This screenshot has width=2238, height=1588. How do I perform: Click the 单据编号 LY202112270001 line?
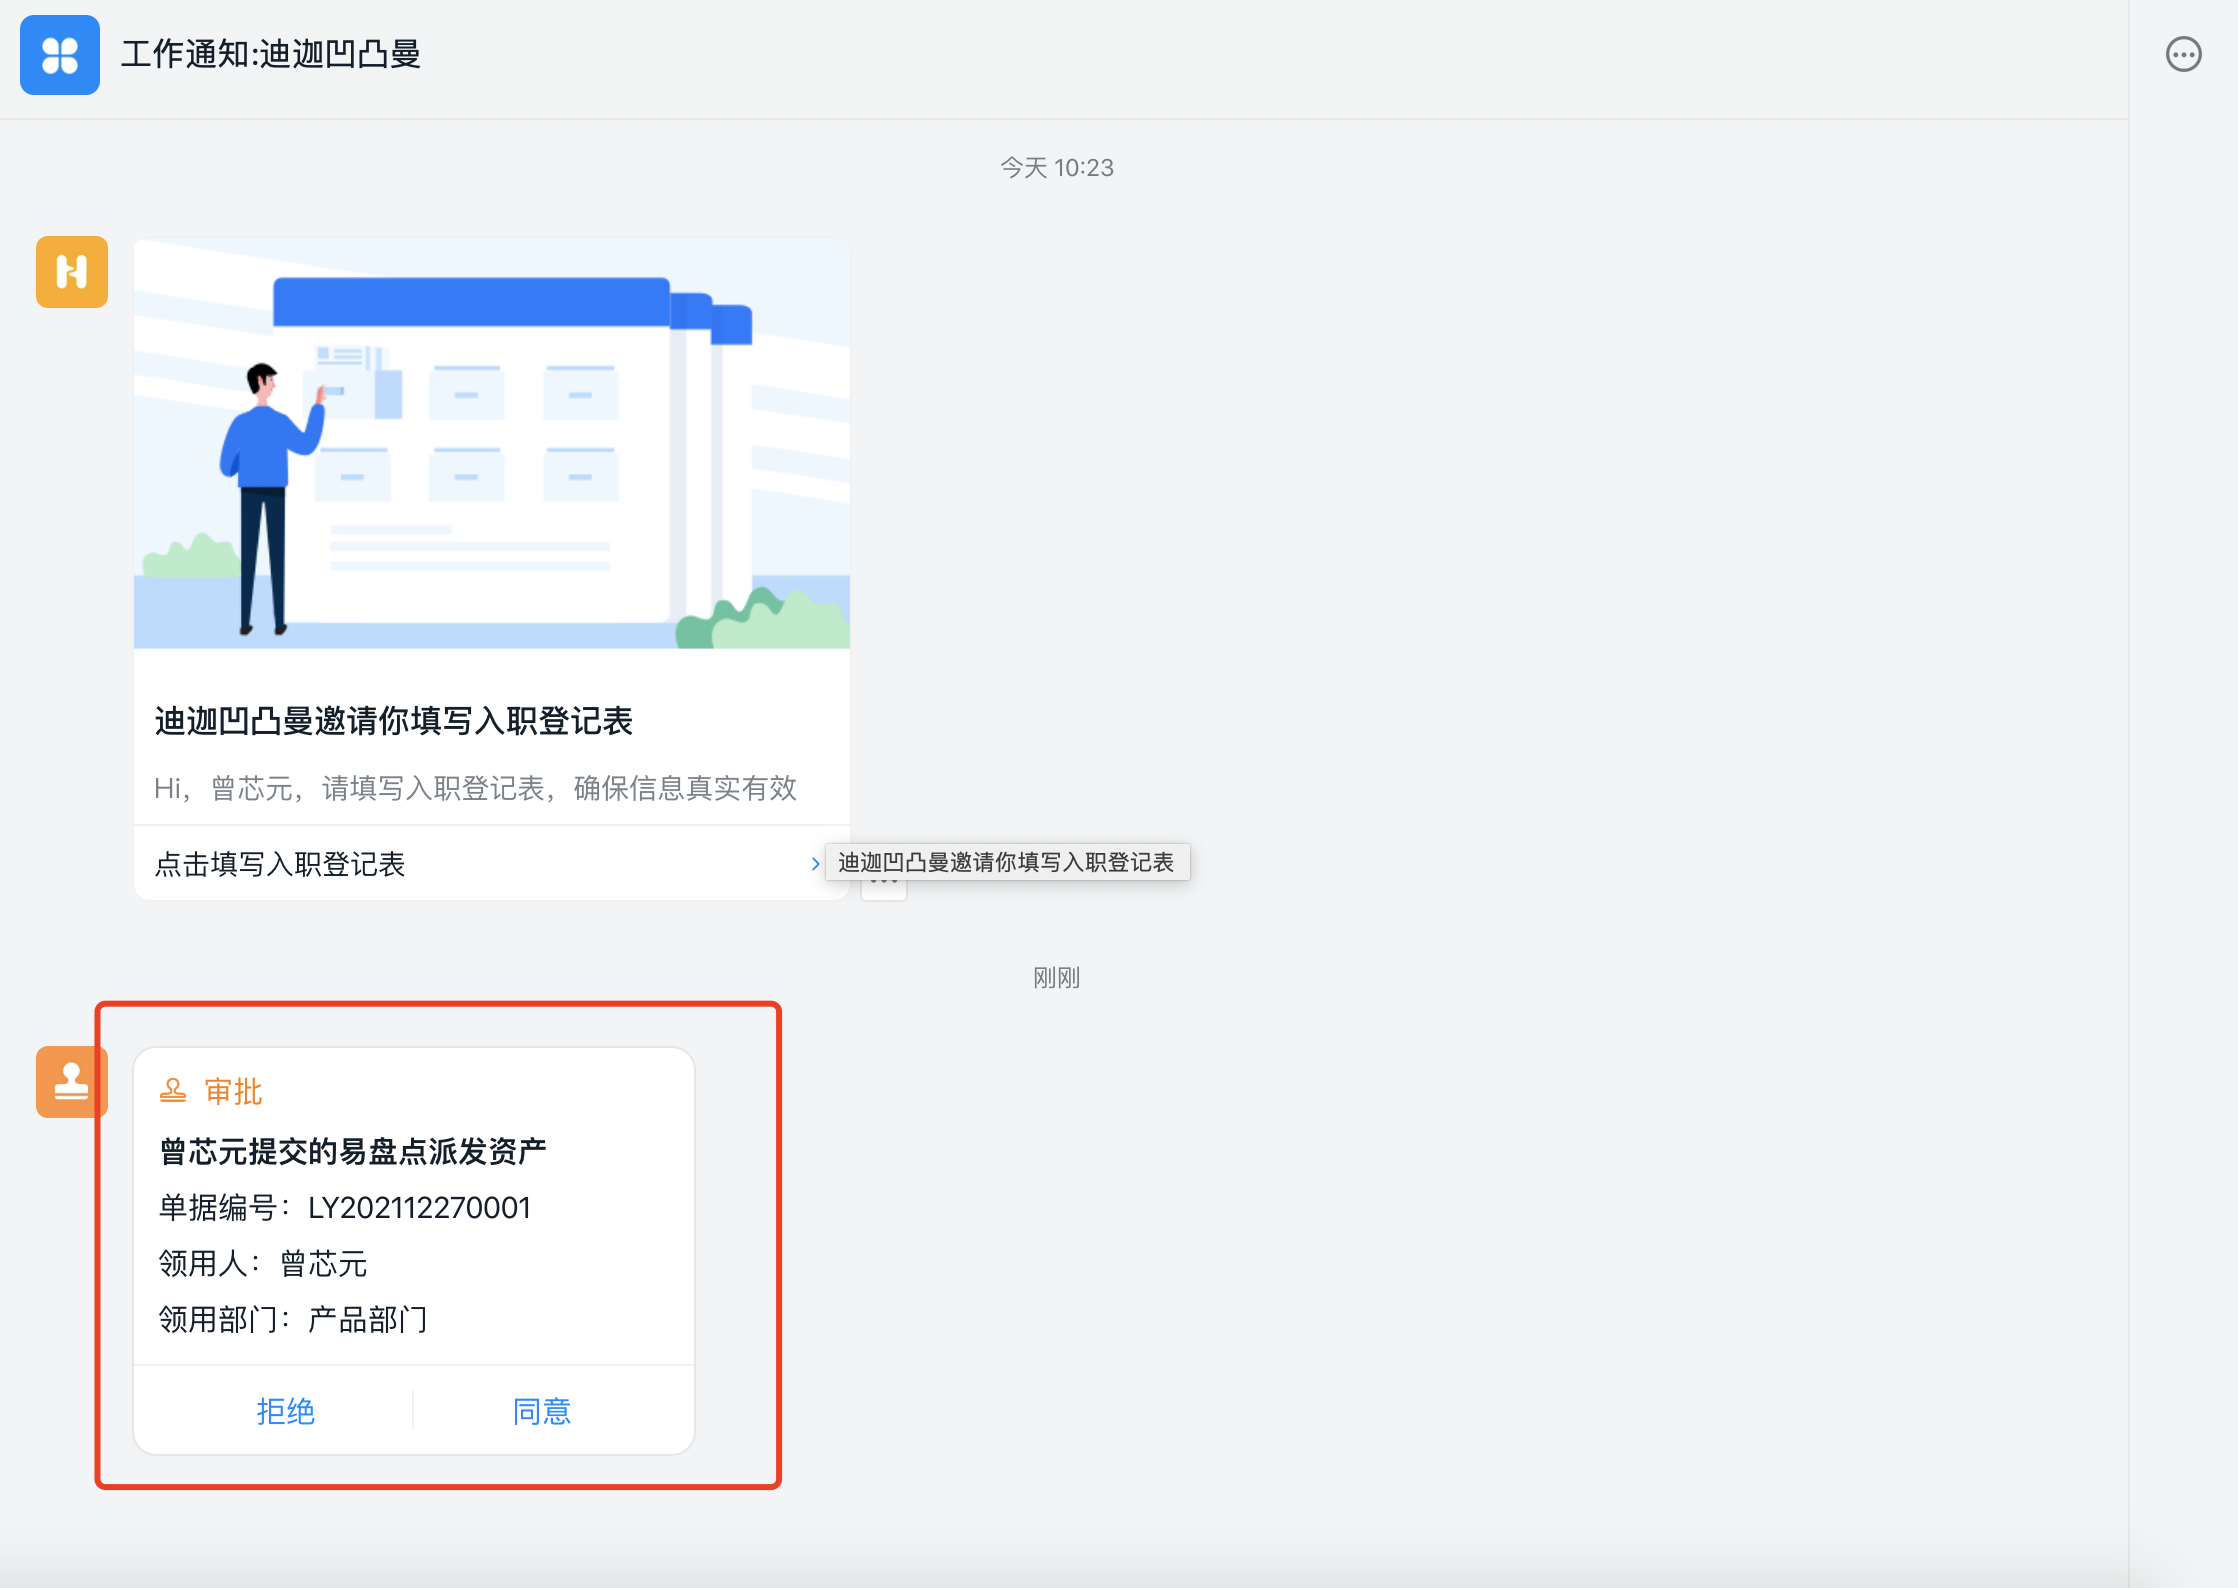pyautogui.click(x=345, y=1208)
